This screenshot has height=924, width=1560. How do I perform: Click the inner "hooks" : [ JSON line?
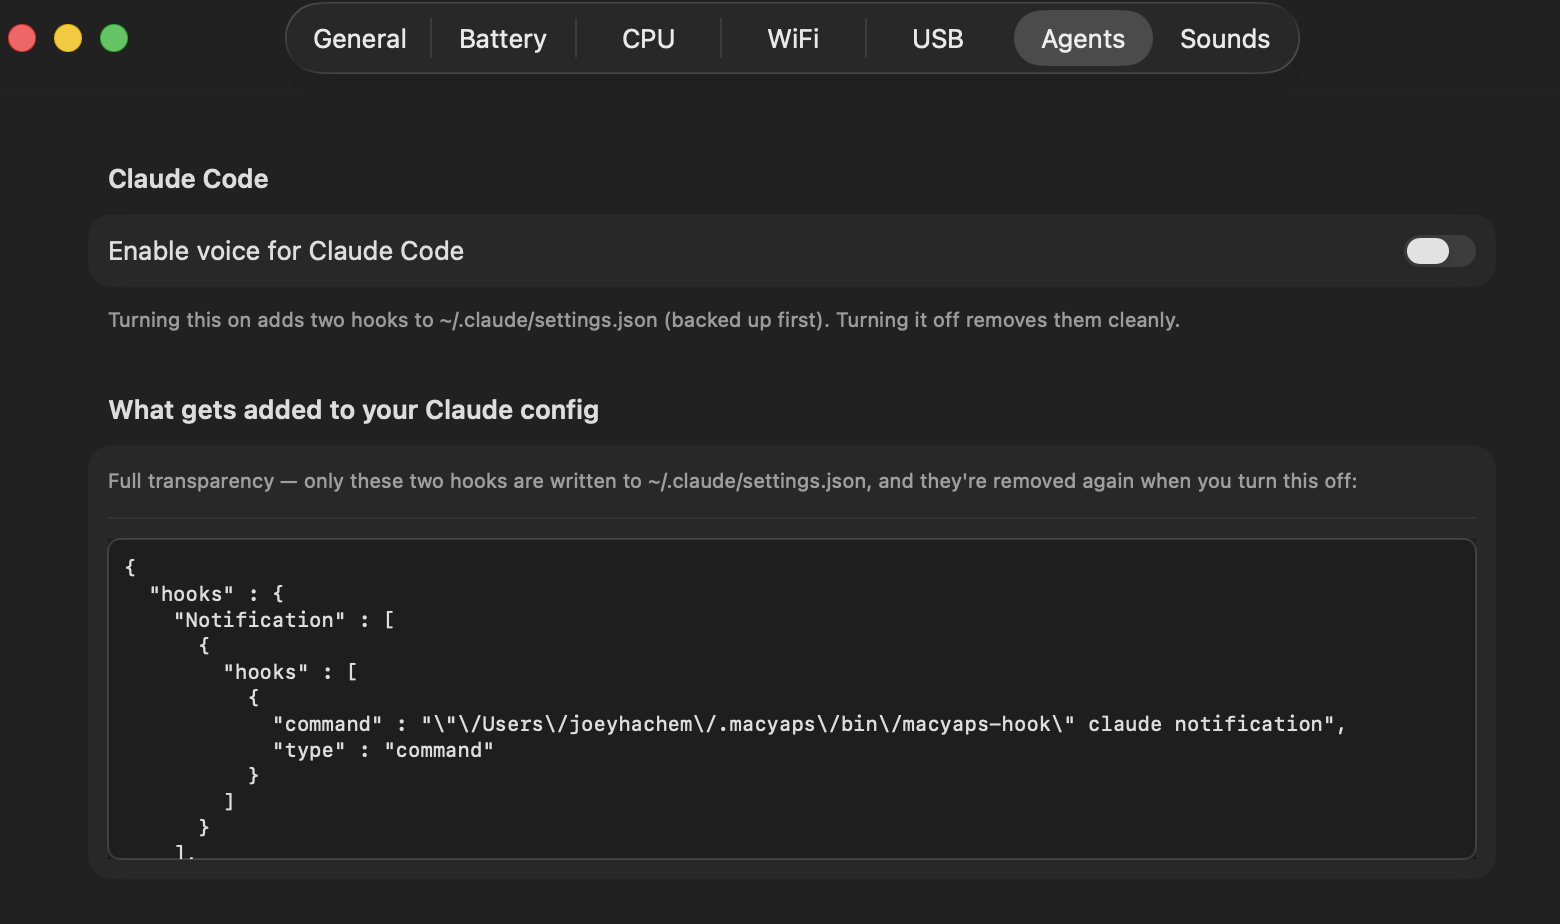pos(290,672)
